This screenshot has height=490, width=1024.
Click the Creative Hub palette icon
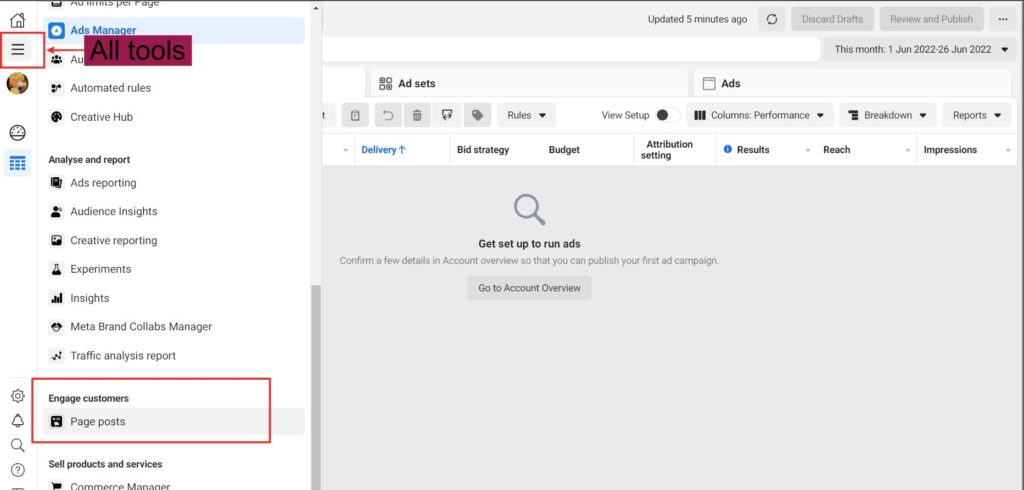[x=57, y=117]
